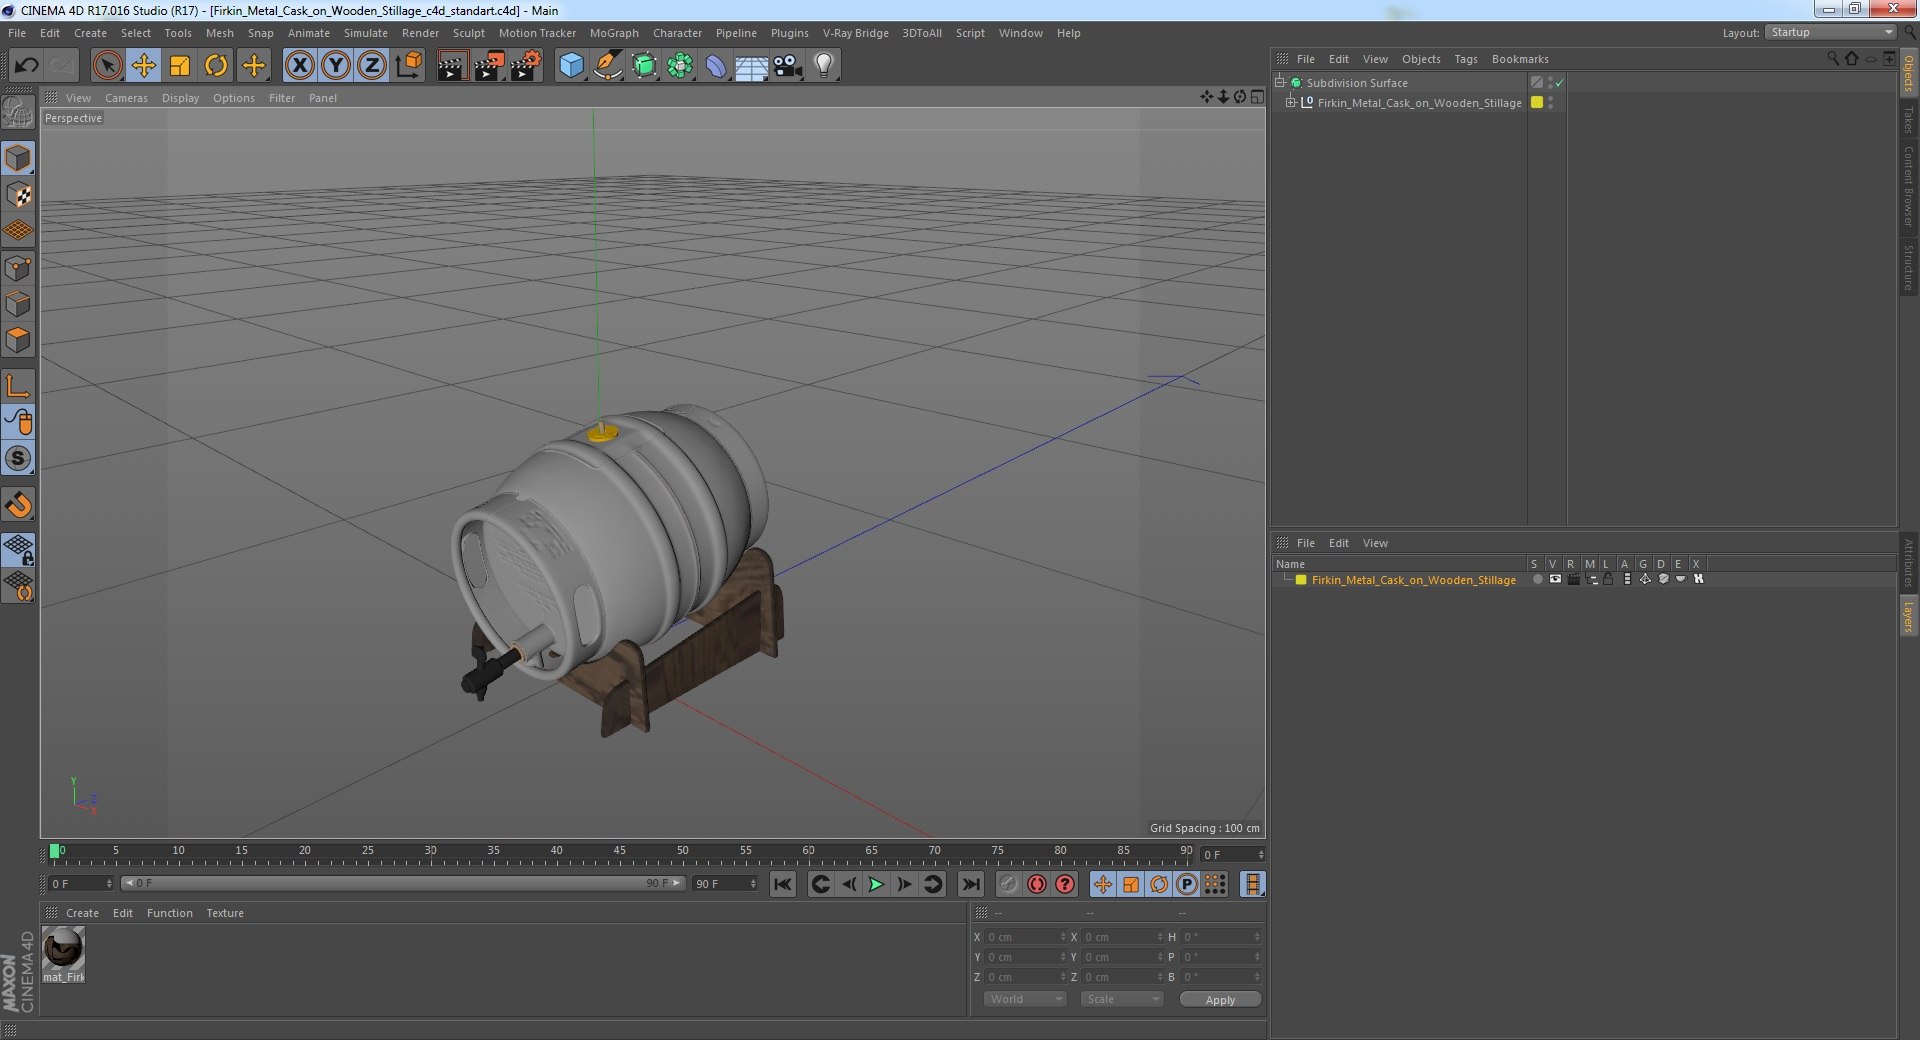Viewport: 1920px width, 1040px height.
Task: Toggle X axis lock
Action: coord(299,66)
